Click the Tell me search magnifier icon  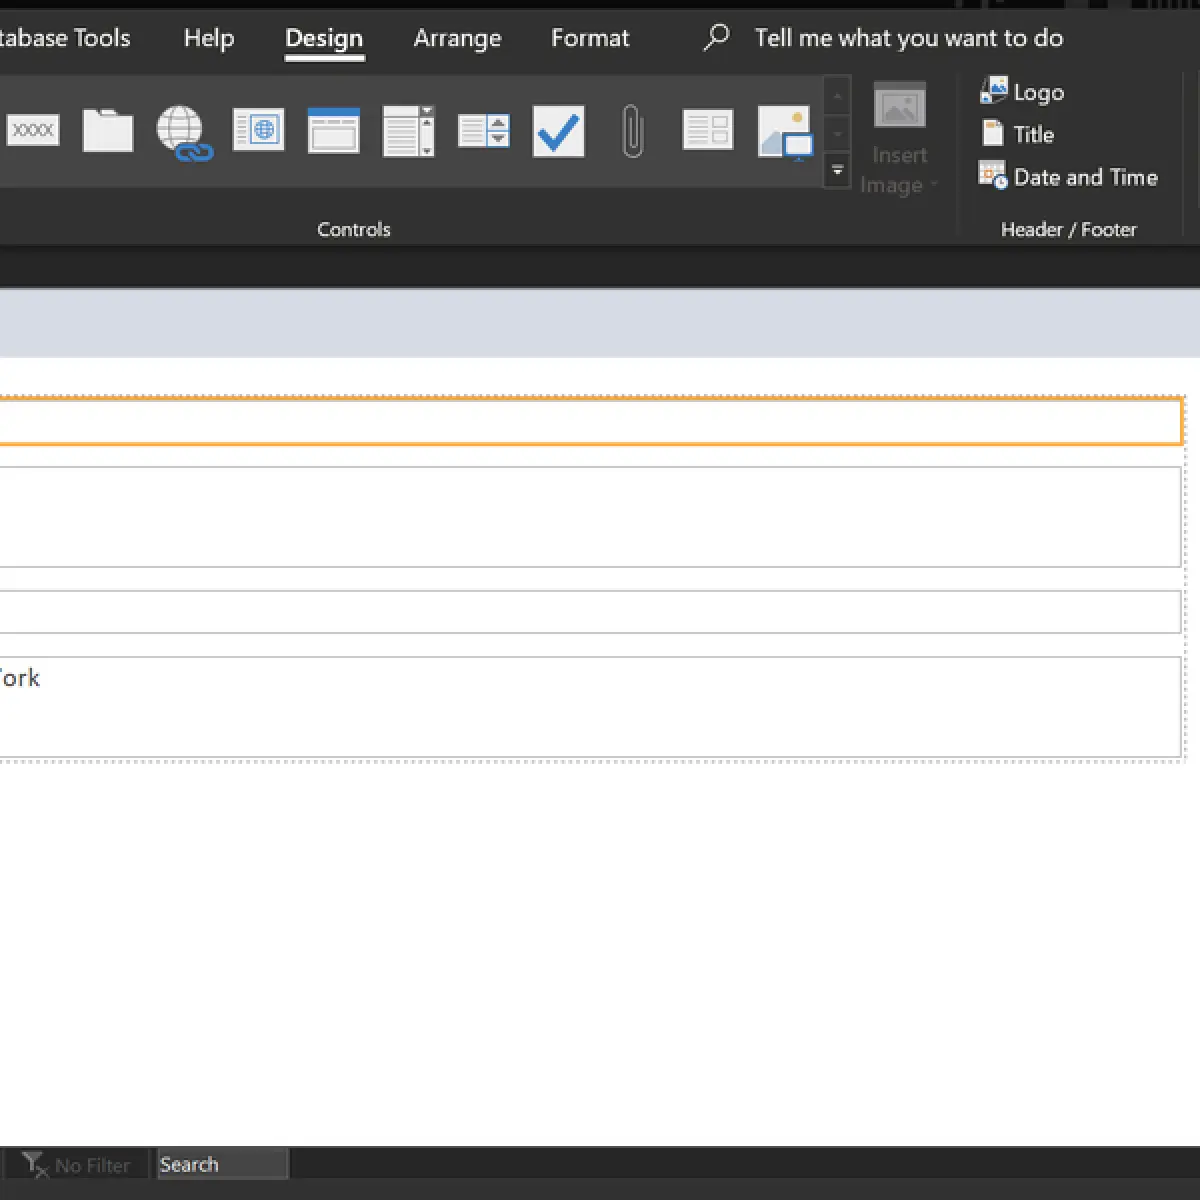(x=716, y=38)
